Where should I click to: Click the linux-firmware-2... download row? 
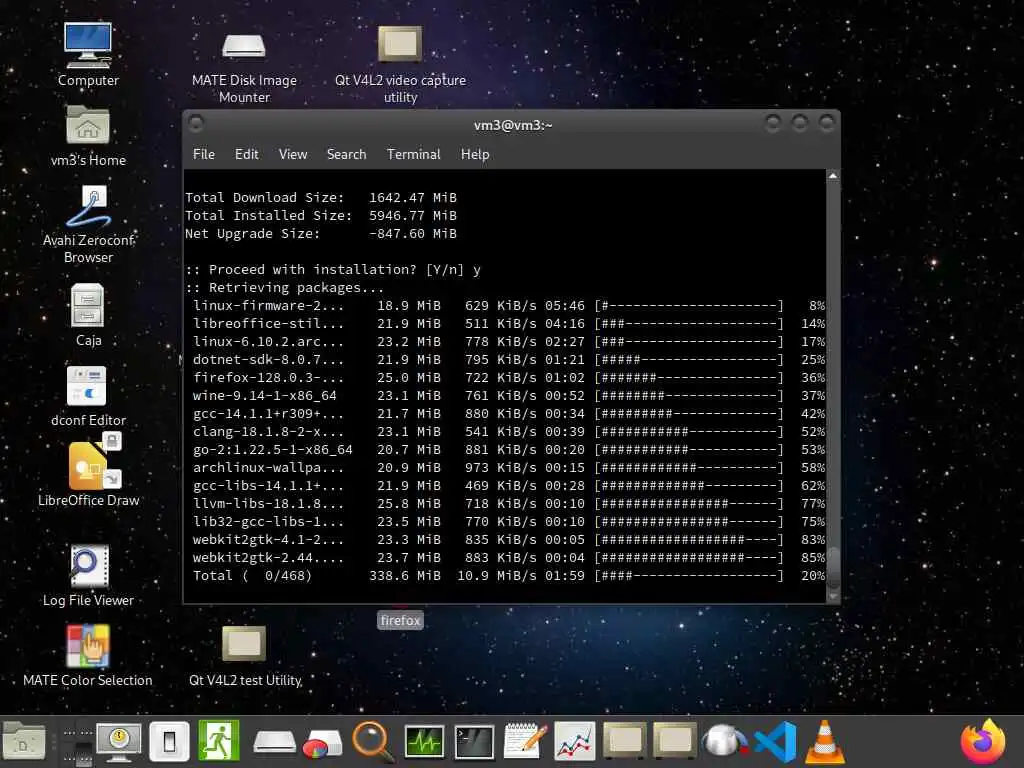click(x=509, y=306)
